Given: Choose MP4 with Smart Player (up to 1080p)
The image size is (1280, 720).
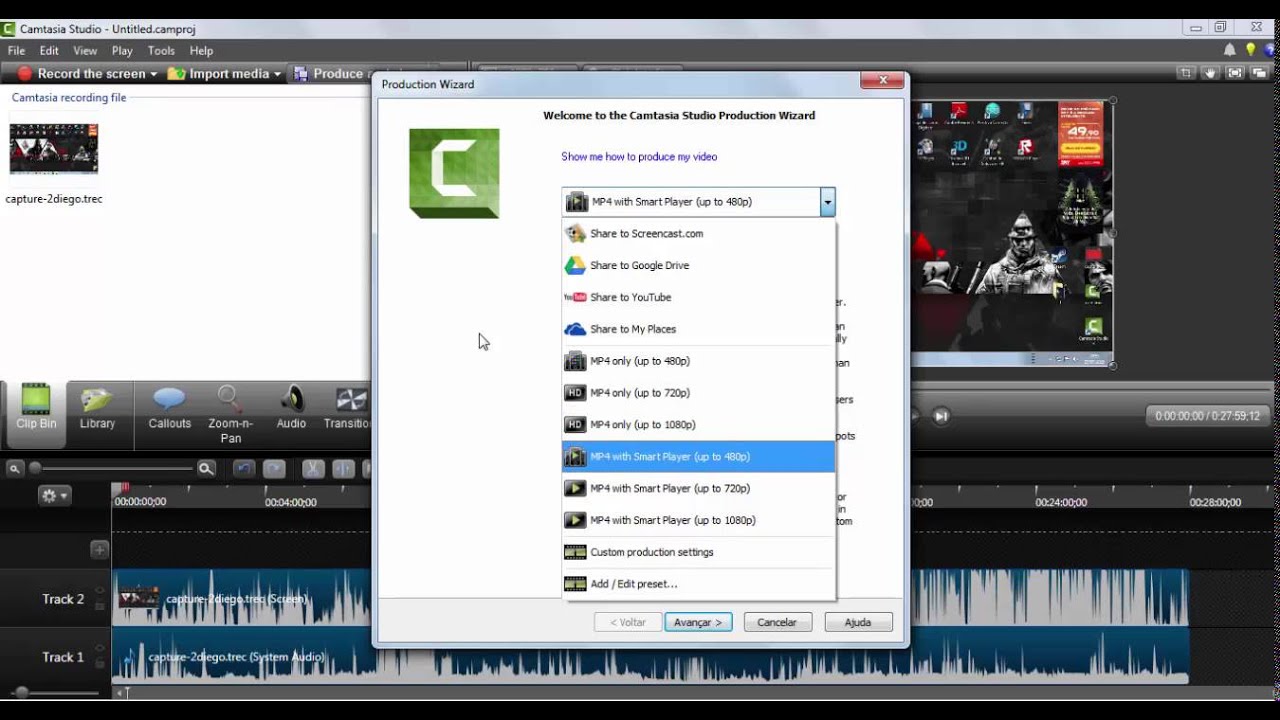Looking at the screenshot, I should pos(698,520).
